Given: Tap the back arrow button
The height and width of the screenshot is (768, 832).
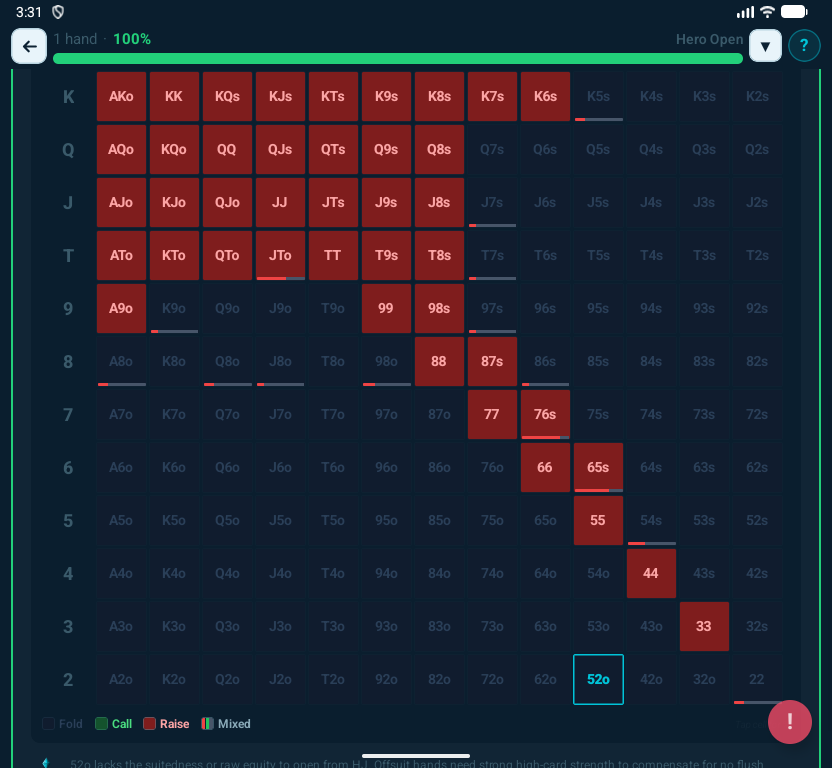Looking at the screenshot, I should click(x=29, y=46).
